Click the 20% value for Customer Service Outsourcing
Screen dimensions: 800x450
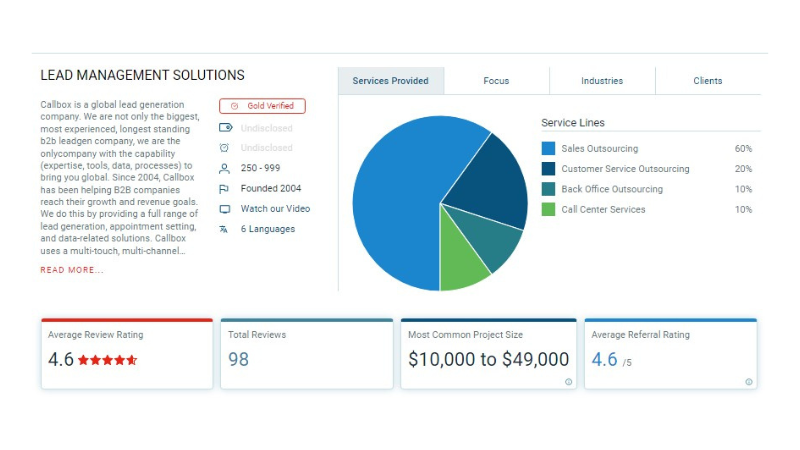click(x=743, y=169)
